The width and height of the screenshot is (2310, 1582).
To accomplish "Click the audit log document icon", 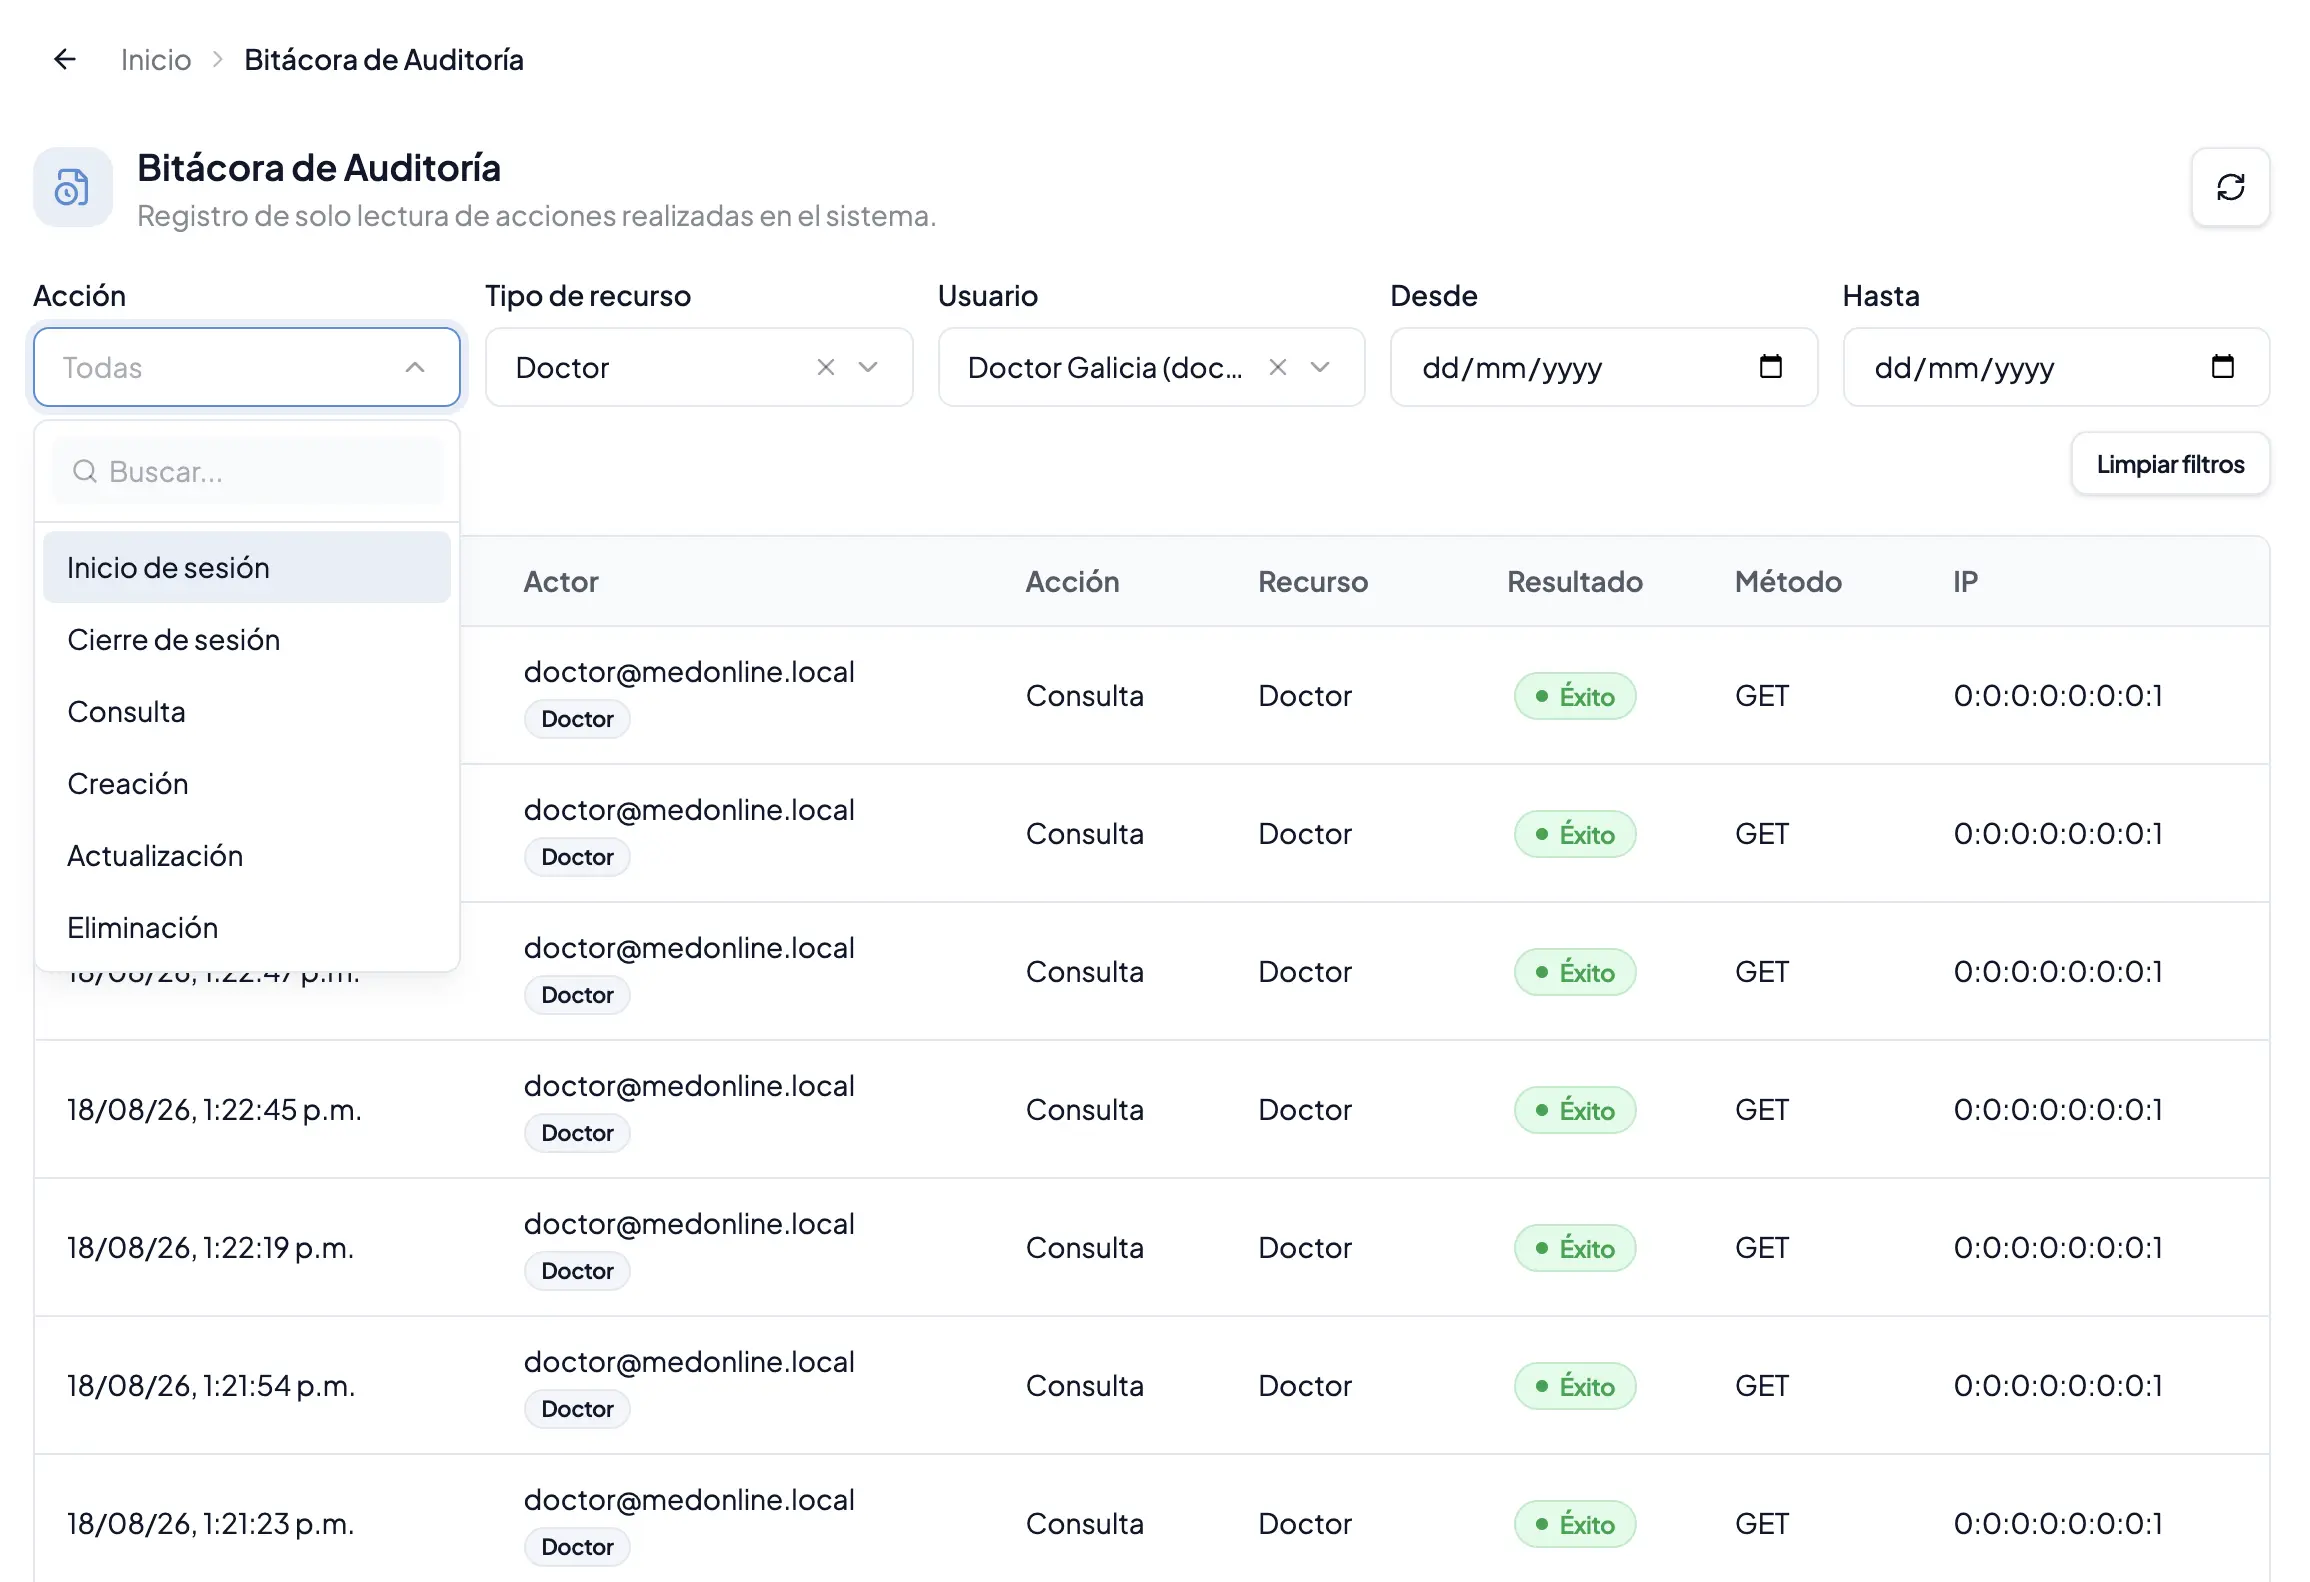I will pyautogui.click(x=72, y=187).
